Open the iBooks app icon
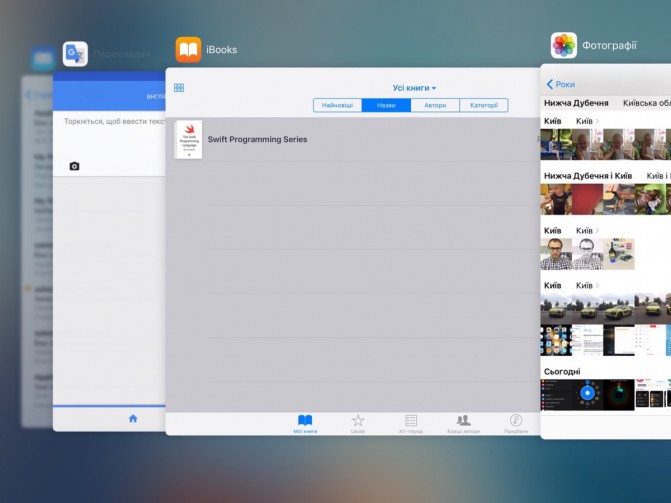Viewport: 671px width, 503px height. pos(188,50)
